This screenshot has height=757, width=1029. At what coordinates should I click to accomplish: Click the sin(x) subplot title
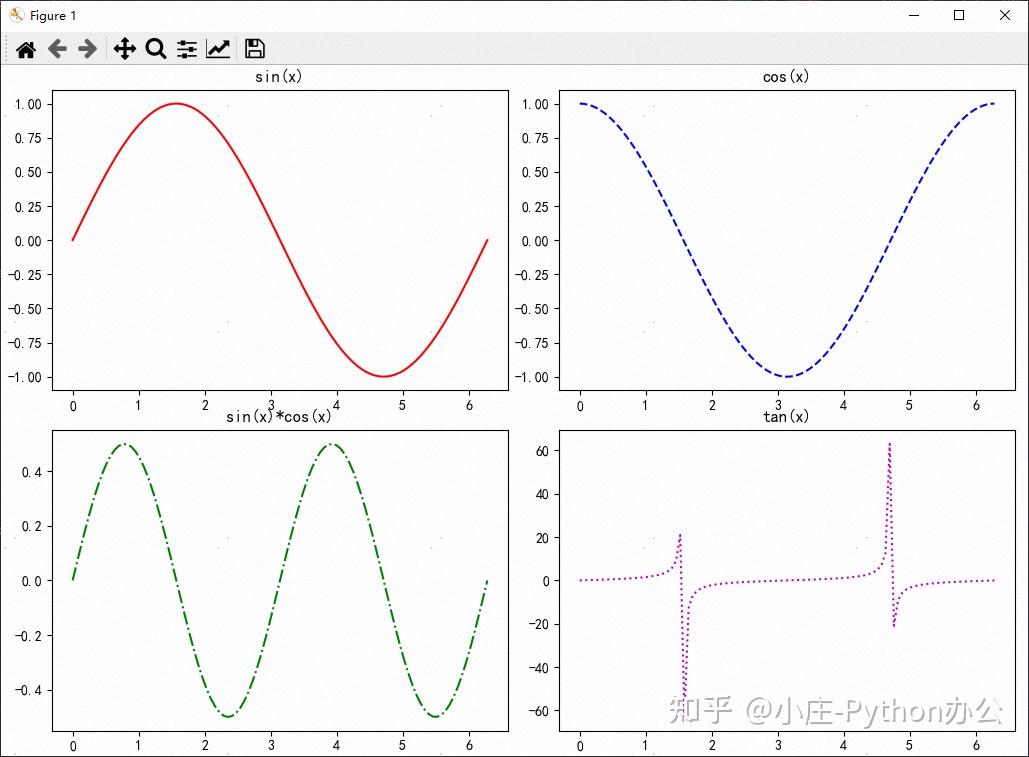point(278,77)
